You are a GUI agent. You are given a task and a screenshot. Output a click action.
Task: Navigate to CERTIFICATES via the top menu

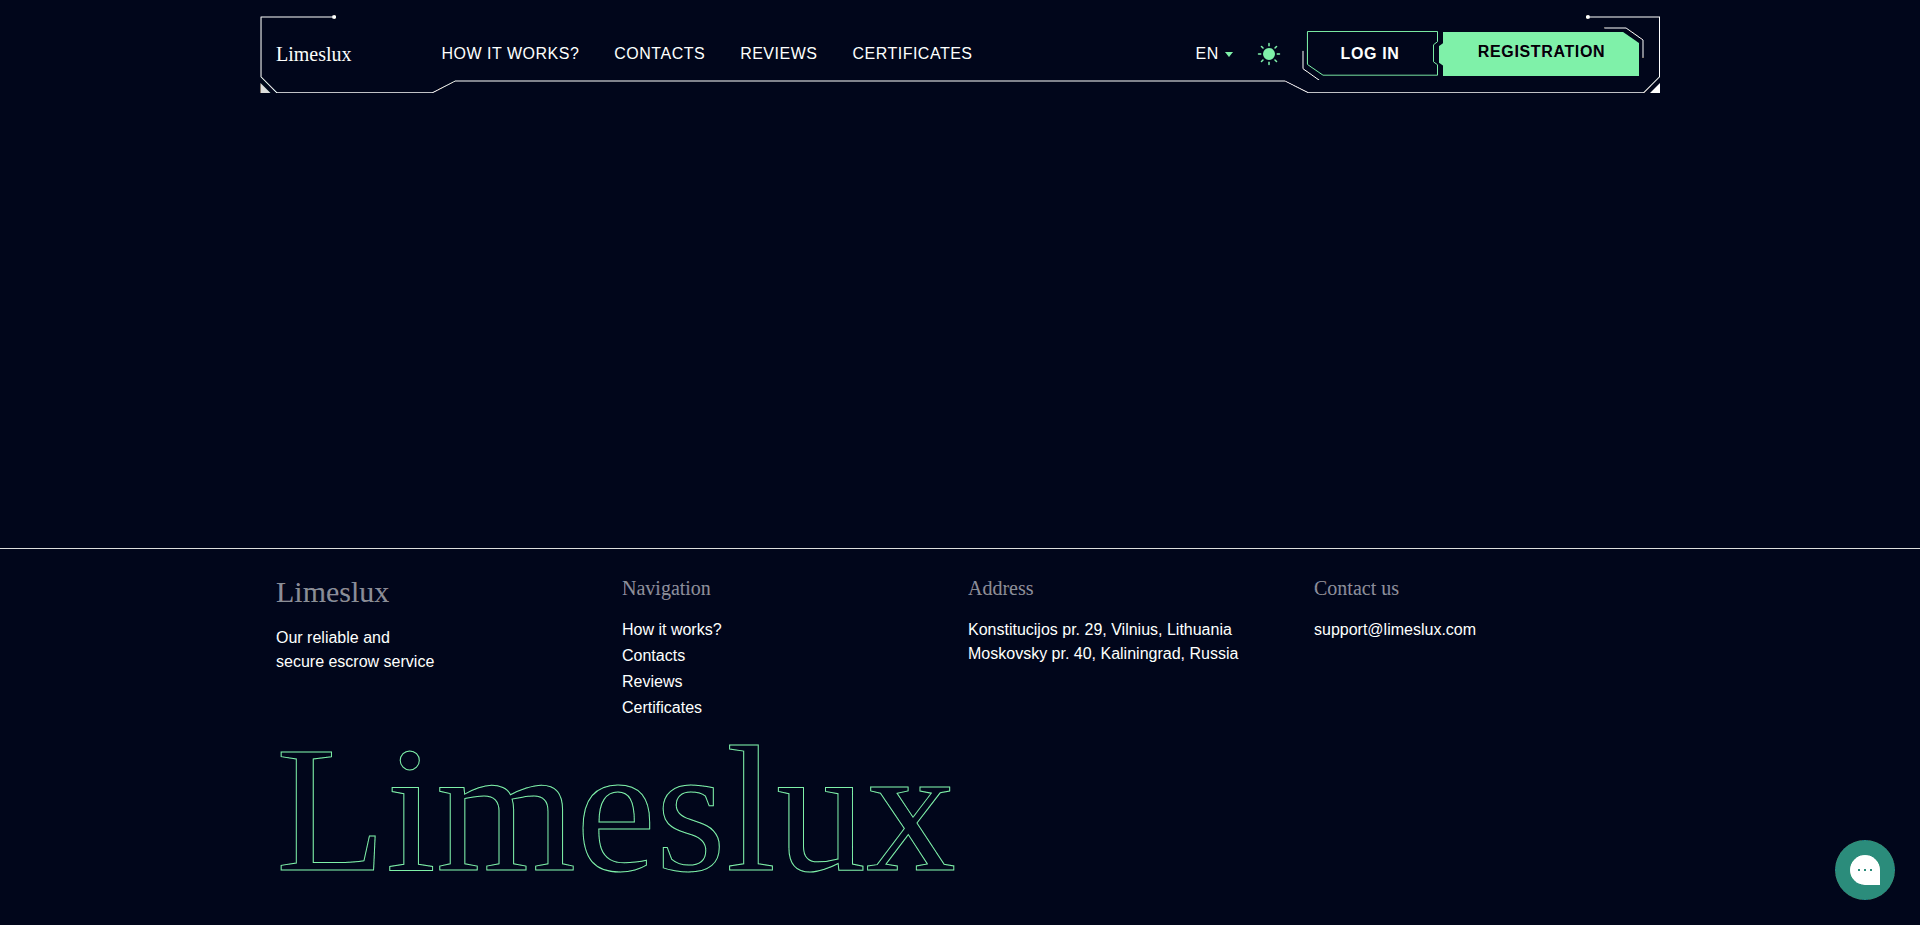point(912,53)
